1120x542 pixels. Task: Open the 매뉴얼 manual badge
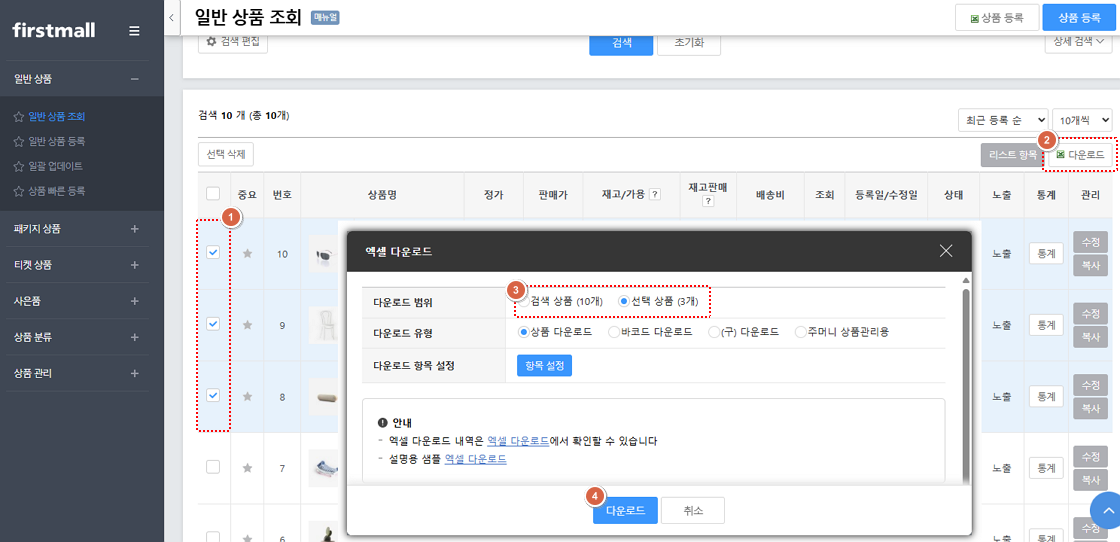pyautogui.click(x=325, y=18)
